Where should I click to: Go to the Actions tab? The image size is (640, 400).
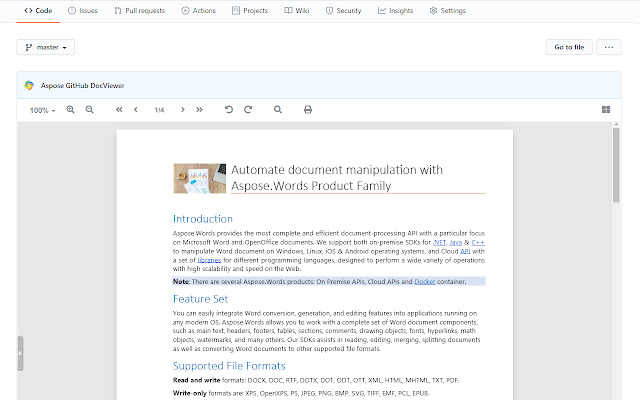pos(198,11)
